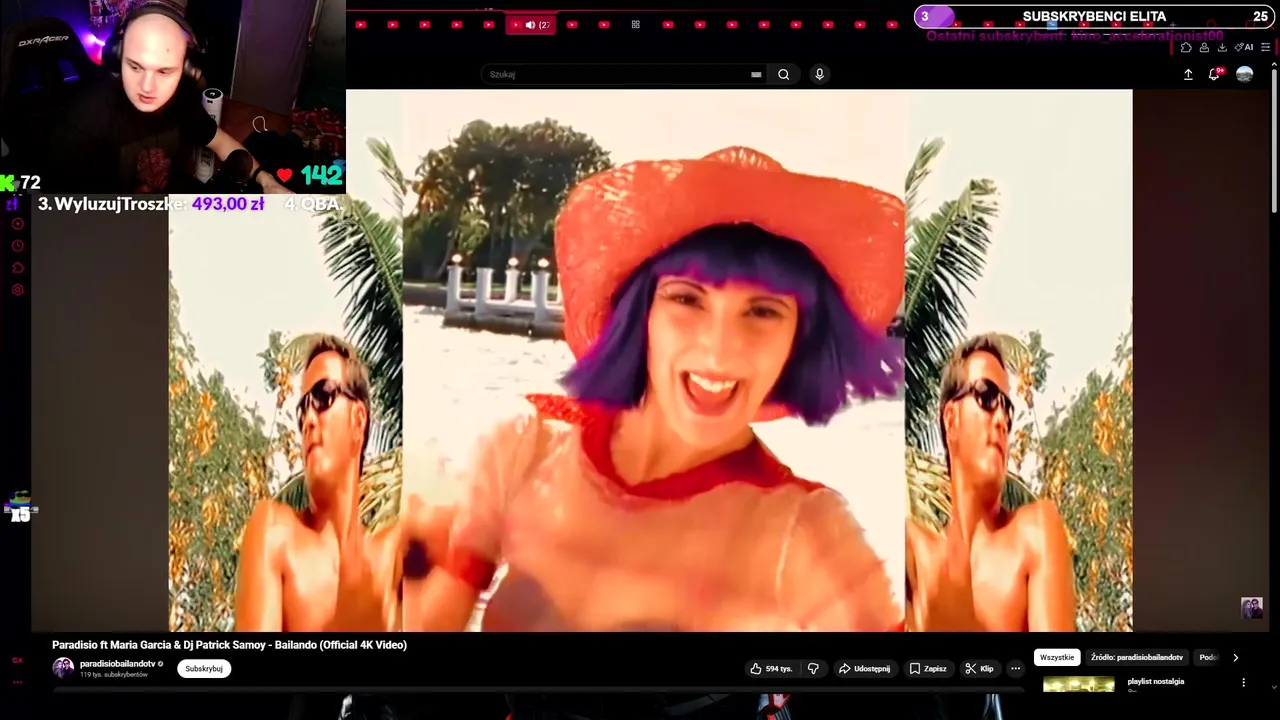Open the account avatar menu

(1244, 74)
